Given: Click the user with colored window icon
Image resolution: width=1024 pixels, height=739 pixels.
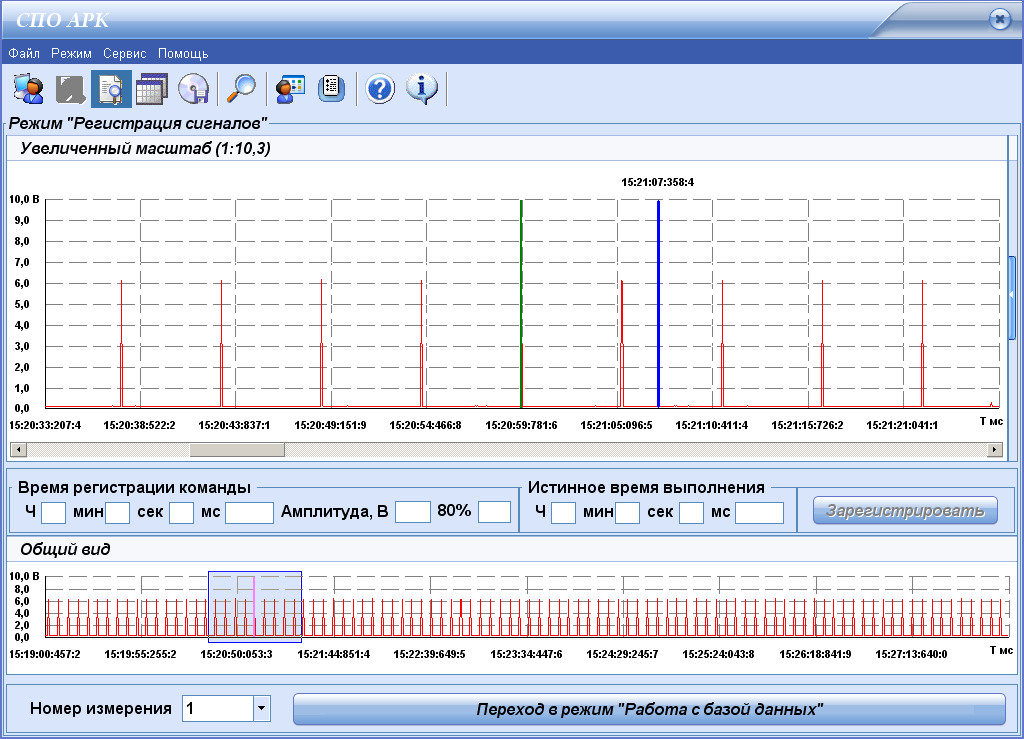Looking at the screenshot, I should [289, 89].
